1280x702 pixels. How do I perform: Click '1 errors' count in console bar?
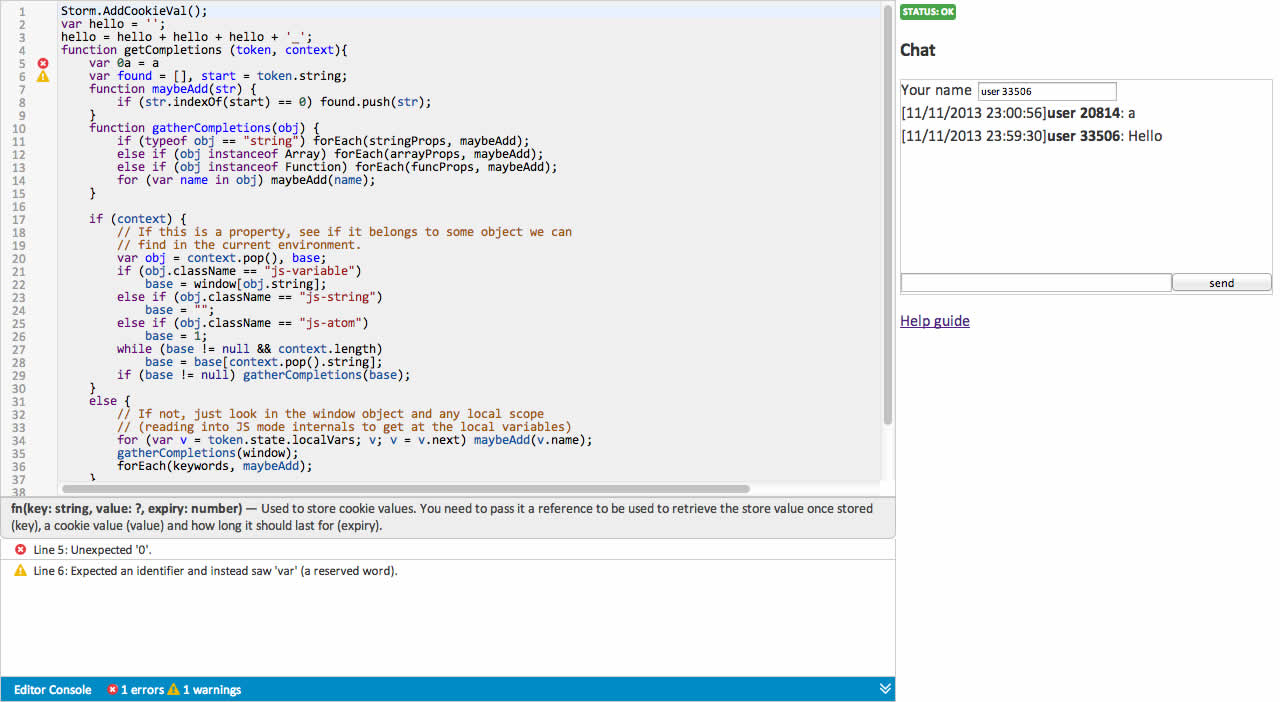pyautogui.click(x=143, y=690)
